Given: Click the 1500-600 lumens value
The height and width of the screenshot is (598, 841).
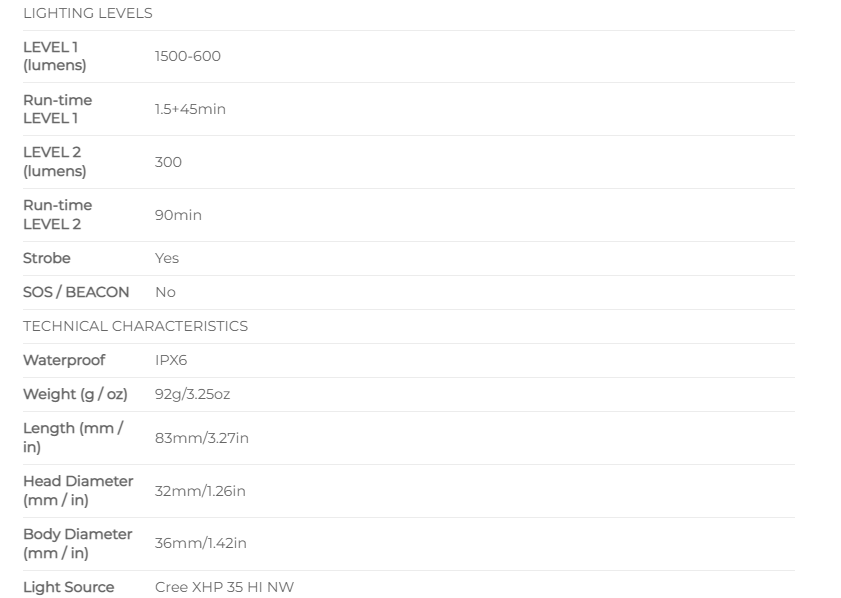Looking at the screenshot, I should (x=188, y=56).
